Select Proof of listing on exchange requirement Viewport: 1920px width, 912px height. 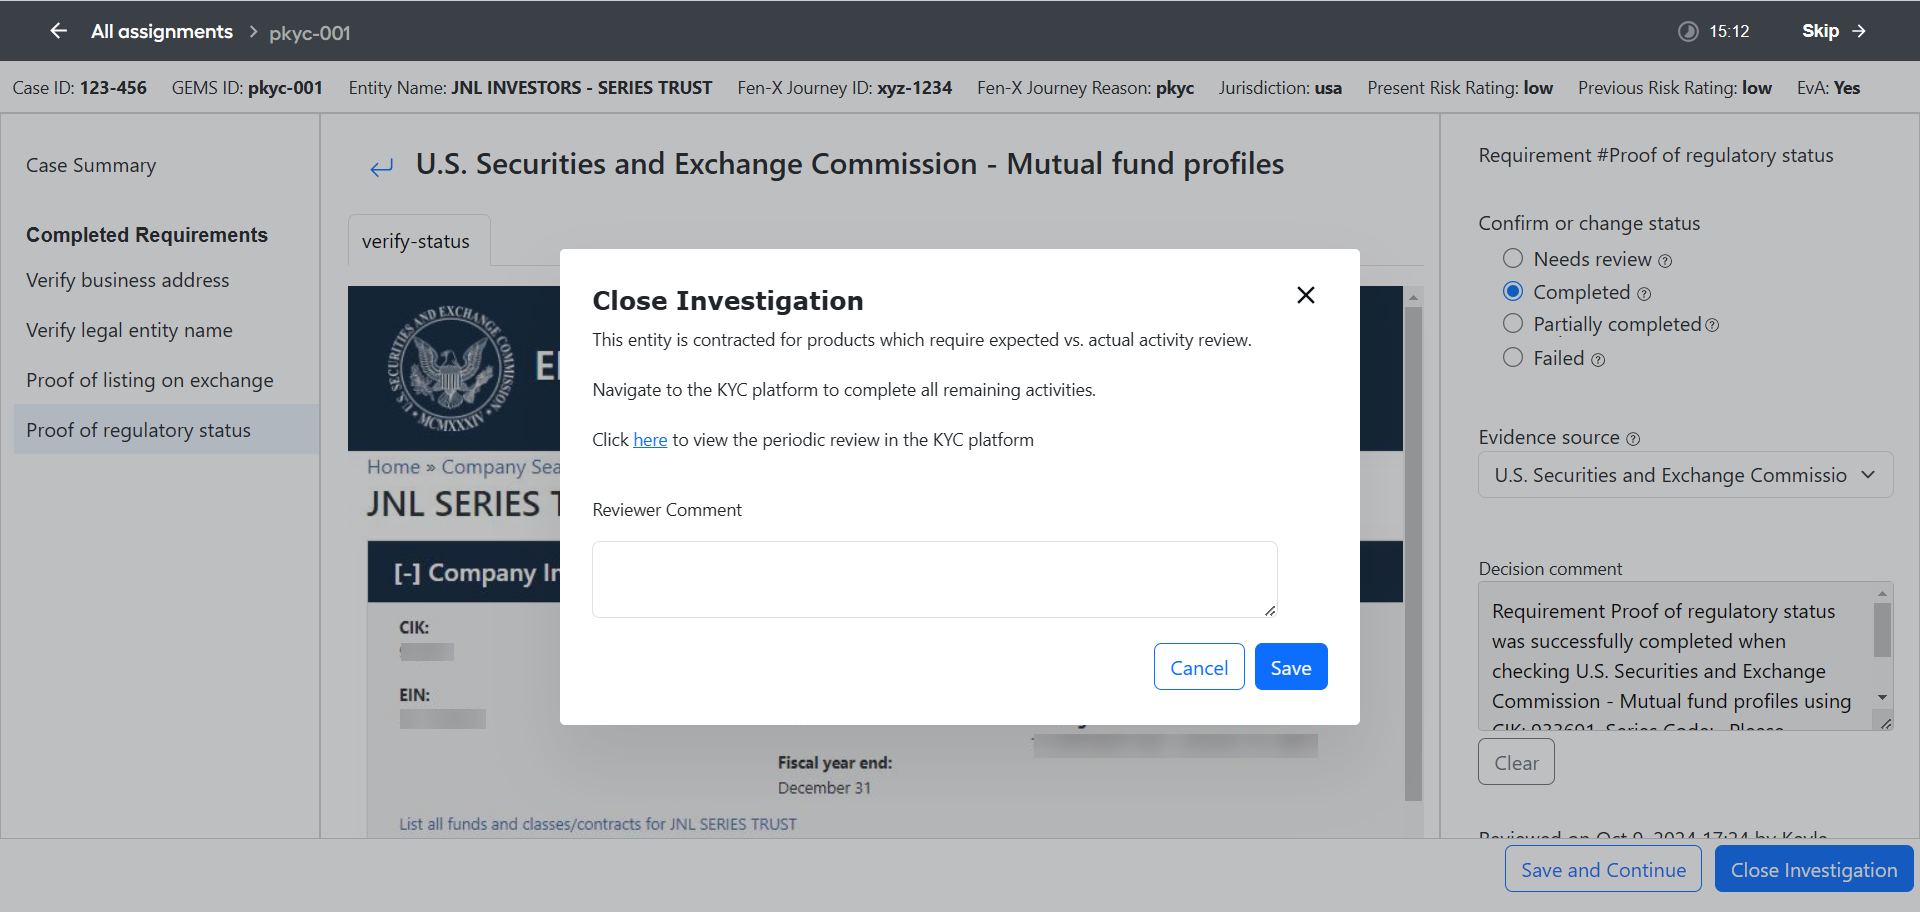pyautogui.click(x=150, y=380)
